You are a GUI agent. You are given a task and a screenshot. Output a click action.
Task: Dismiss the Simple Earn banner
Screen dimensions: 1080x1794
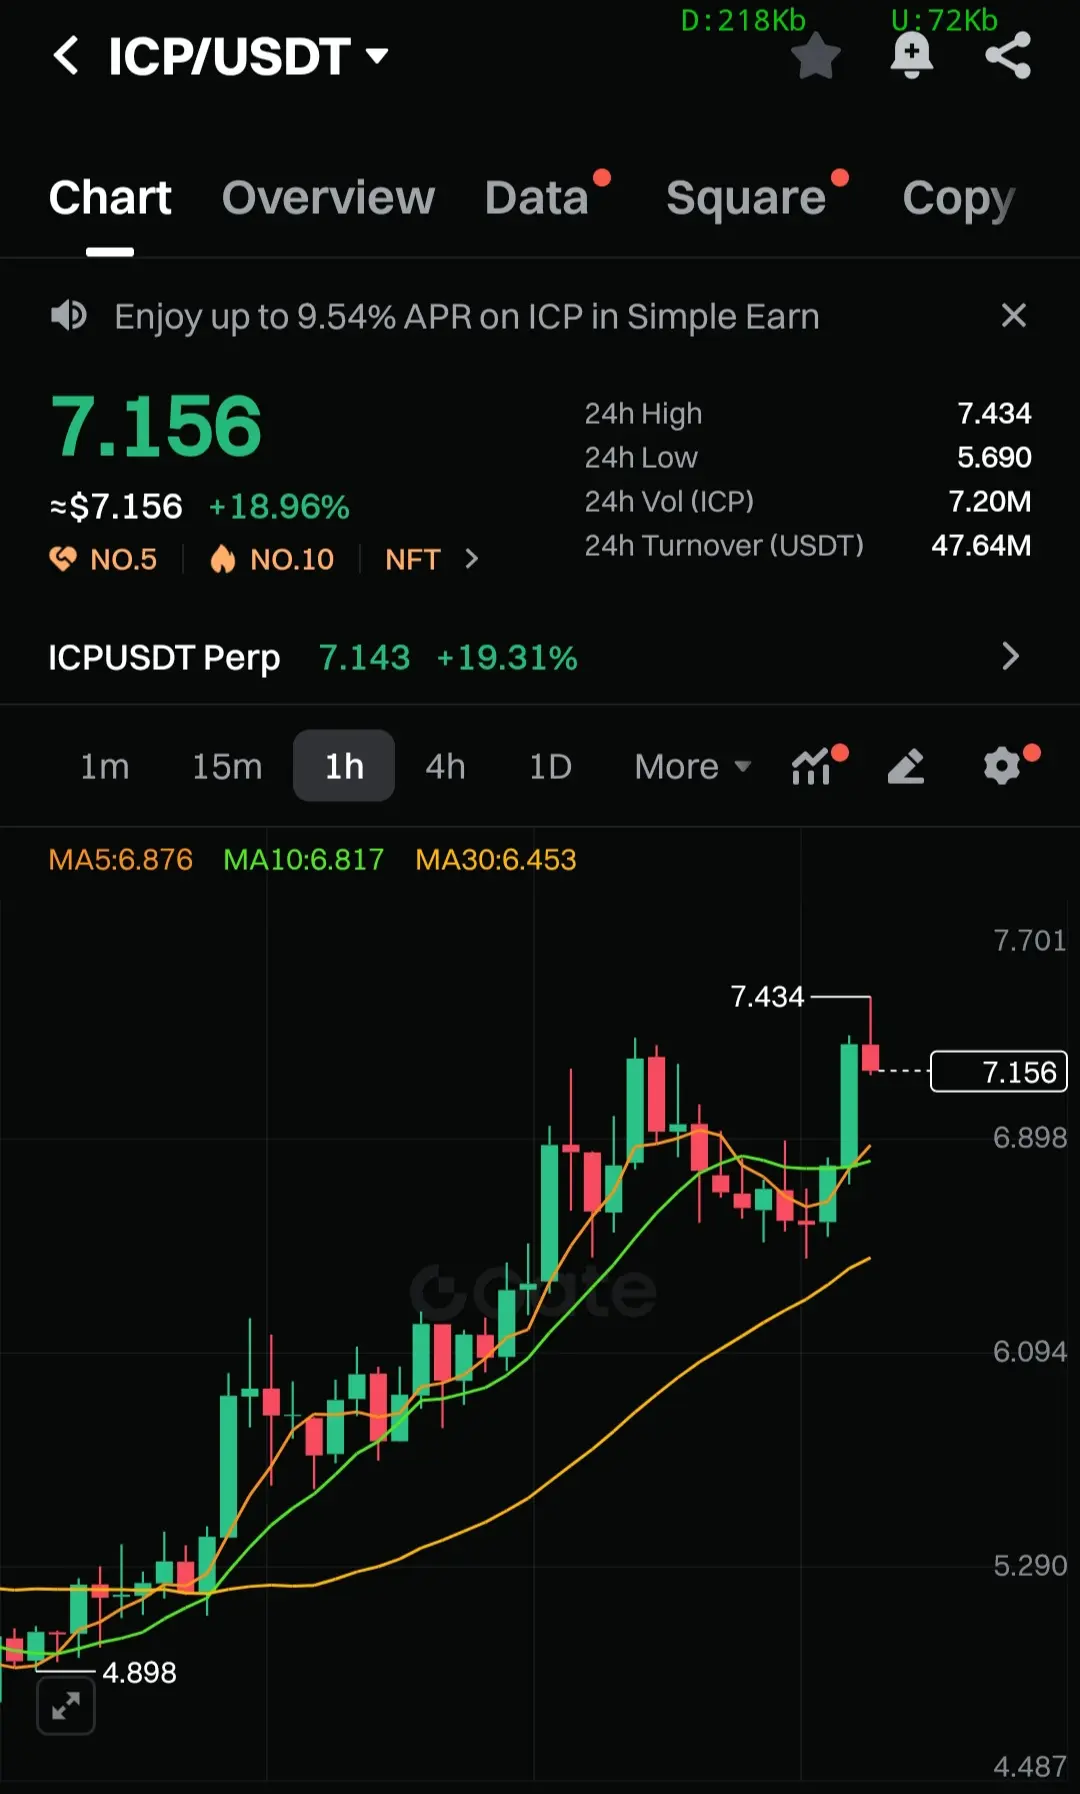pos(1014,316)
